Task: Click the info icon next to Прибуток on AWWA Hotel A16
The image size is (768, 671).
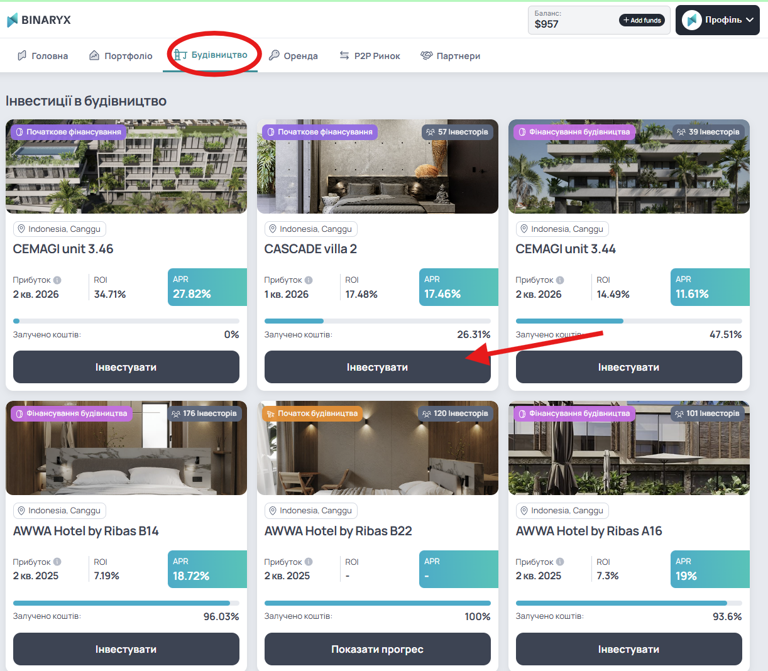Action: coord(560,562)
